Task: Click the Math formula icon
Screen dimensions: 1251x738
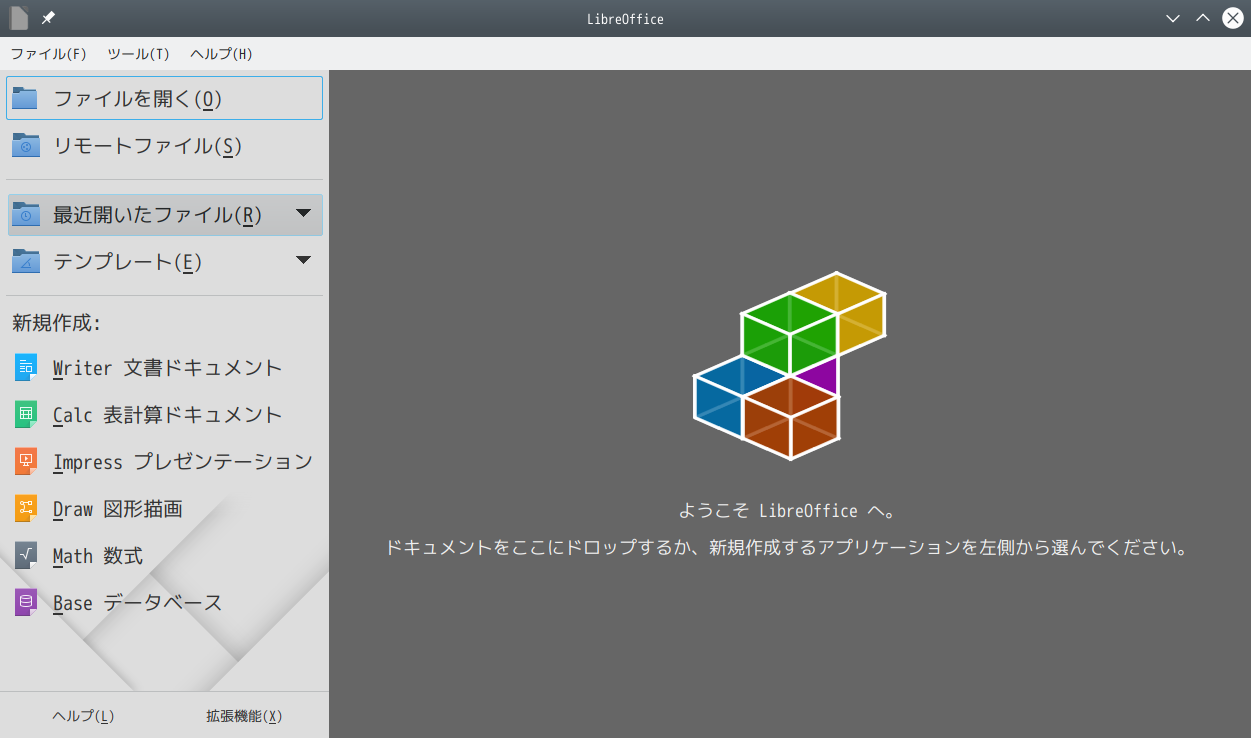Action: (26, 556)
